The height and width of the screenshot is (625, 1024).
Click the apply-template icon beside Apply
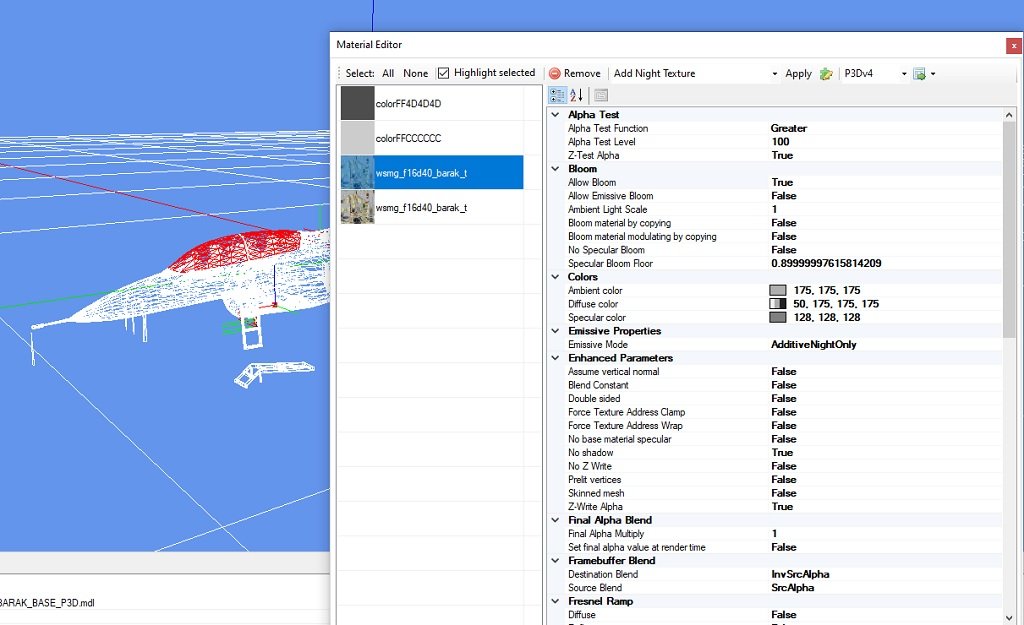(826, 73)
